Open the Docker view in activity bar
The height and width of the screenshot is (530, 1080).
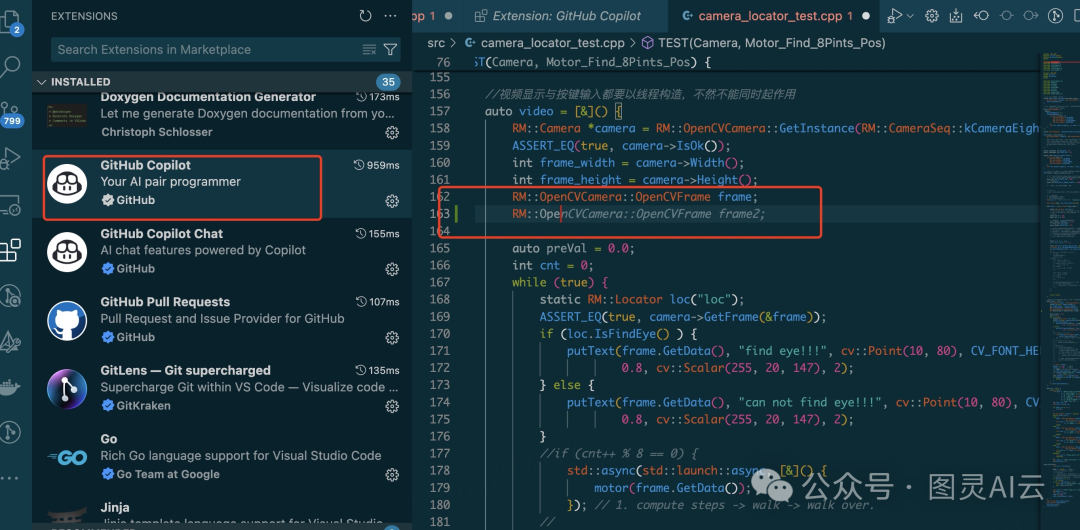point(10,388)
